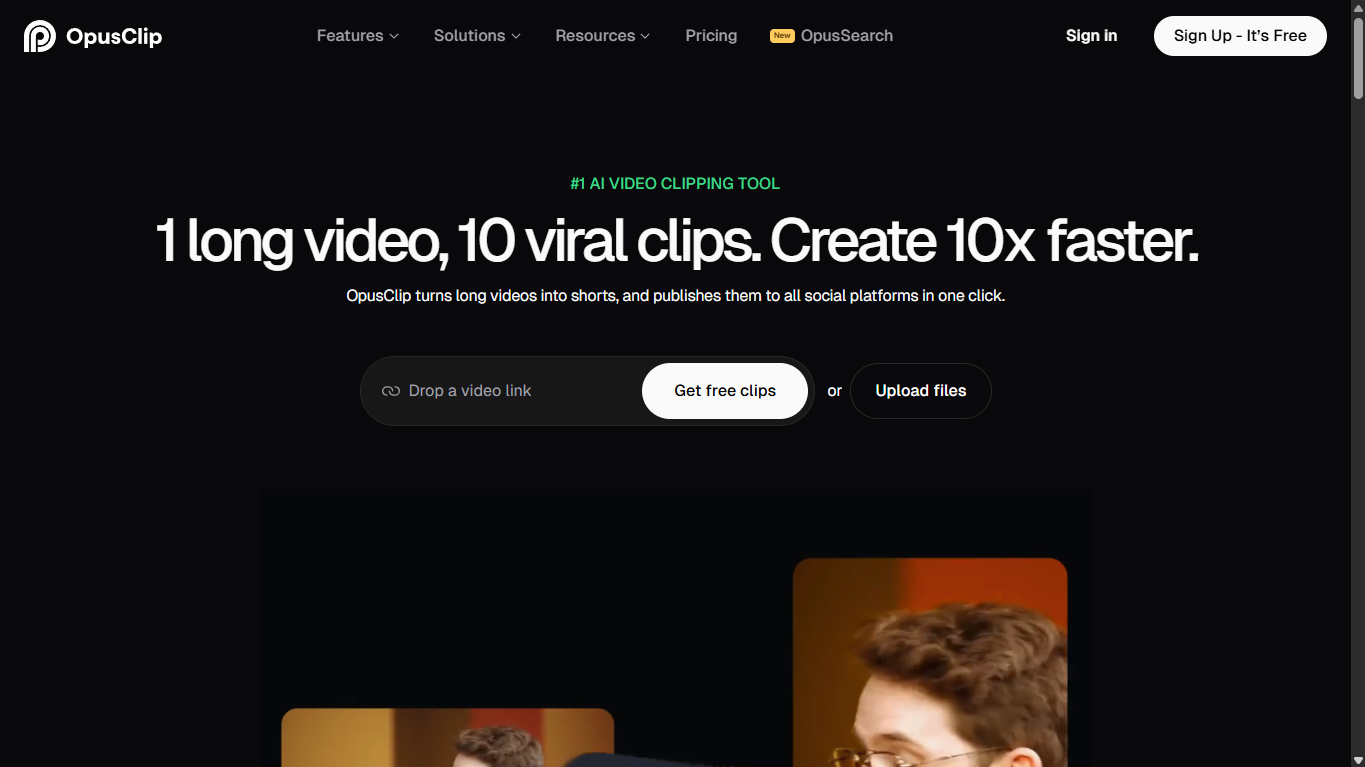Click the scrollbar up arrow
Image resolution: width=1365 pixels, height=767 pixels.
pos(1357,8)
